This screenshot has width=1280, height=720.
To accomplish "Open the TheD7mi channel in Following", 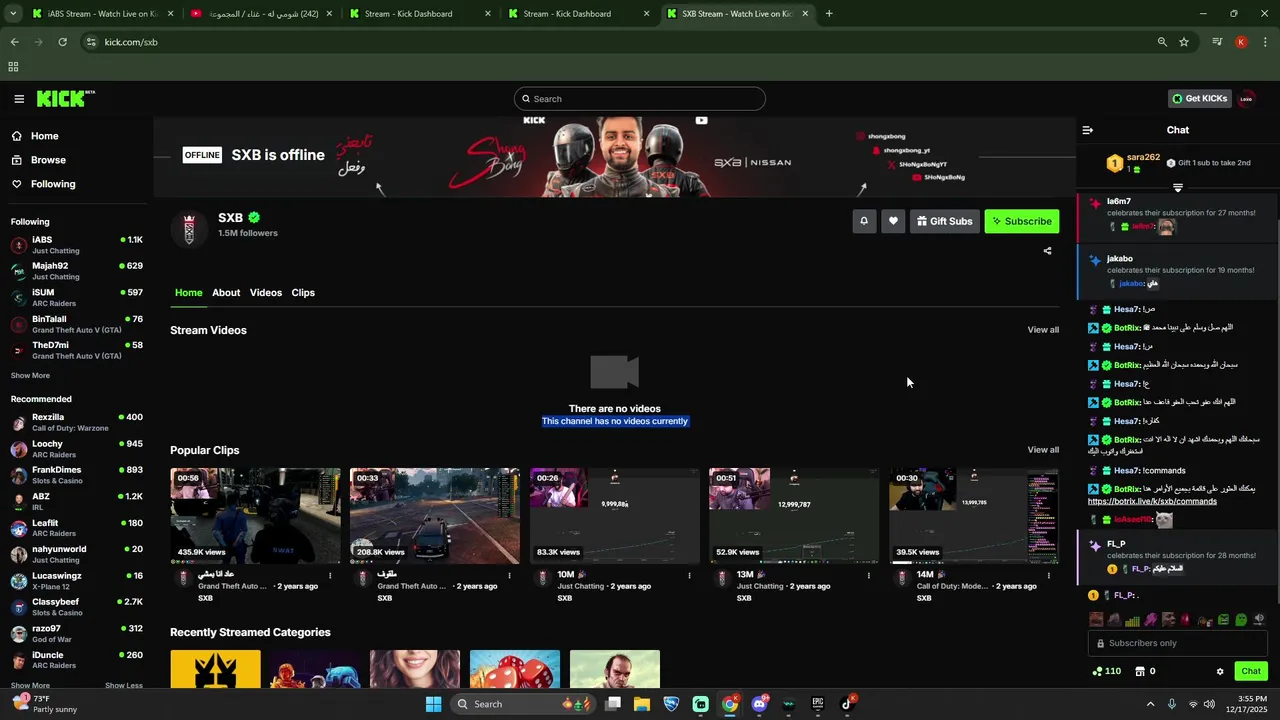I will 76,350.
